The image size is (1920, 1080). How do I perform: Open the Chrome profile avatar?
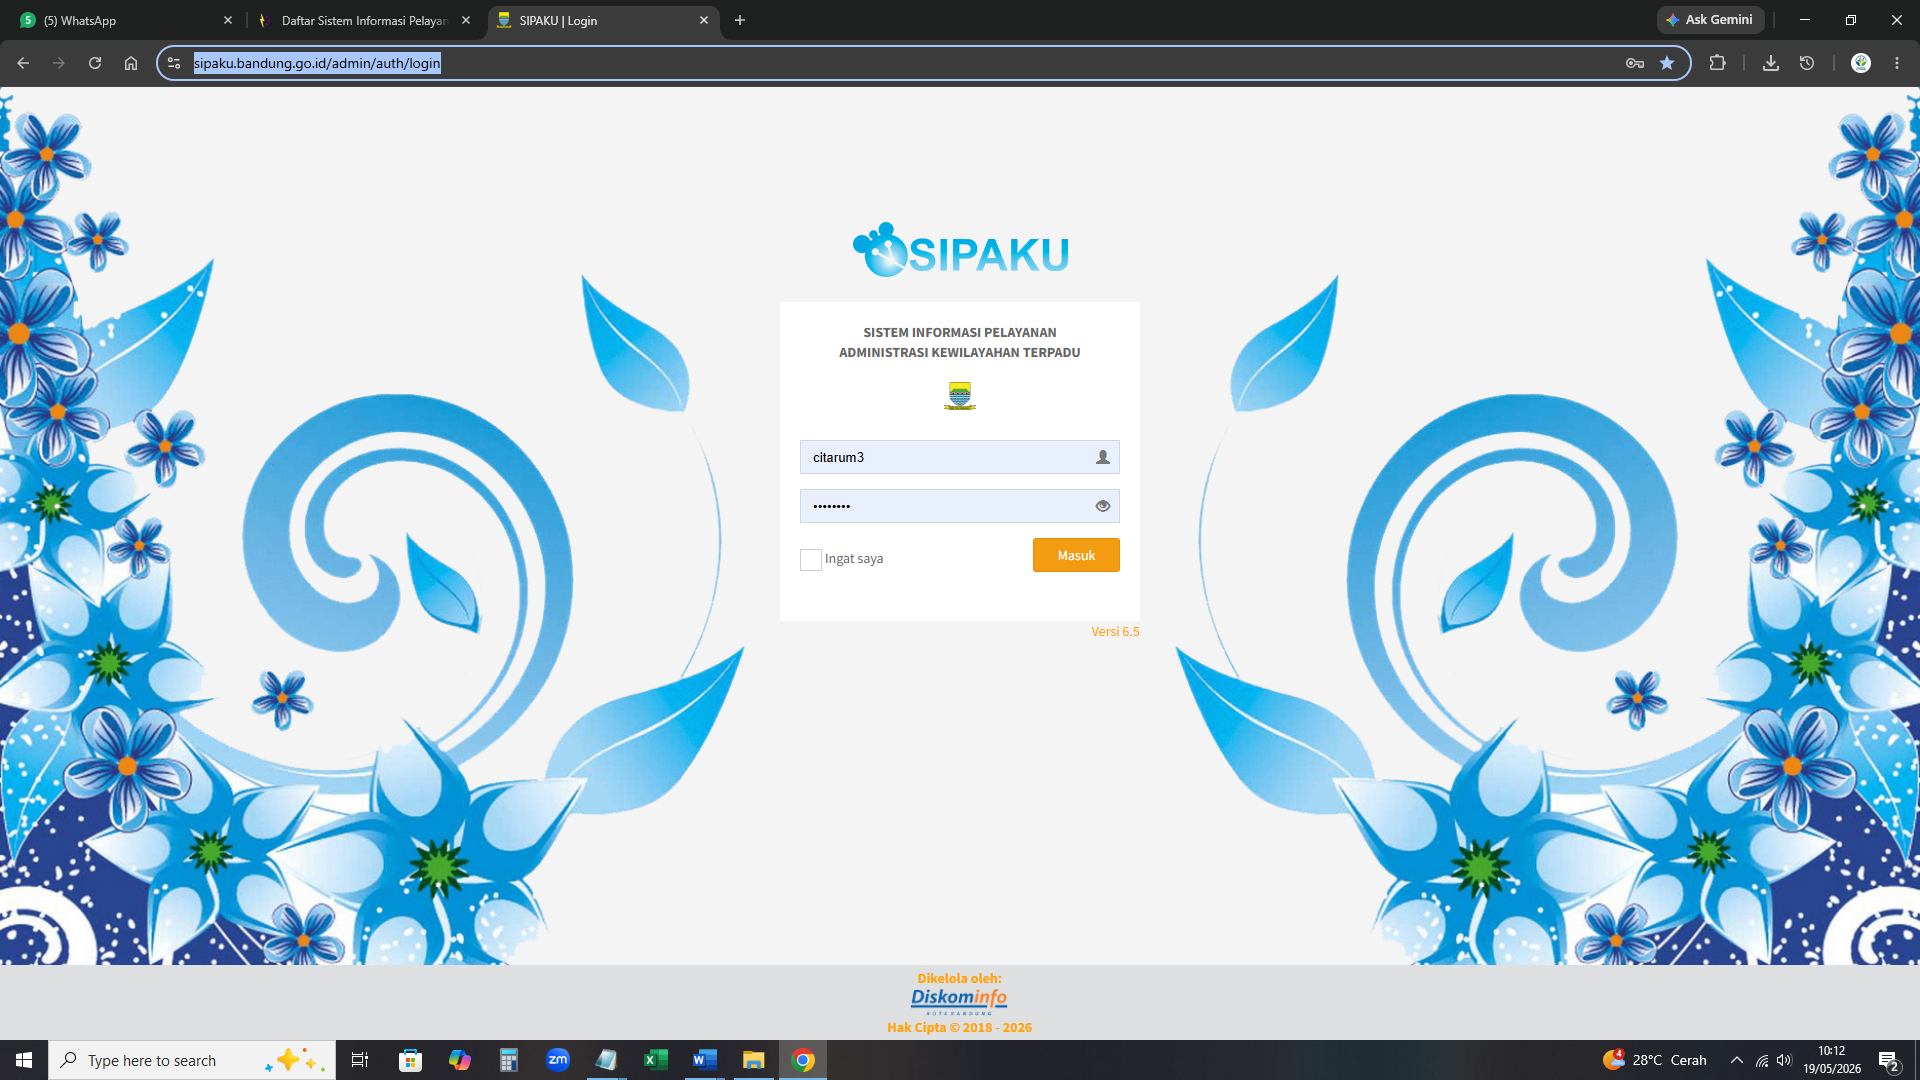(1861, 63)
